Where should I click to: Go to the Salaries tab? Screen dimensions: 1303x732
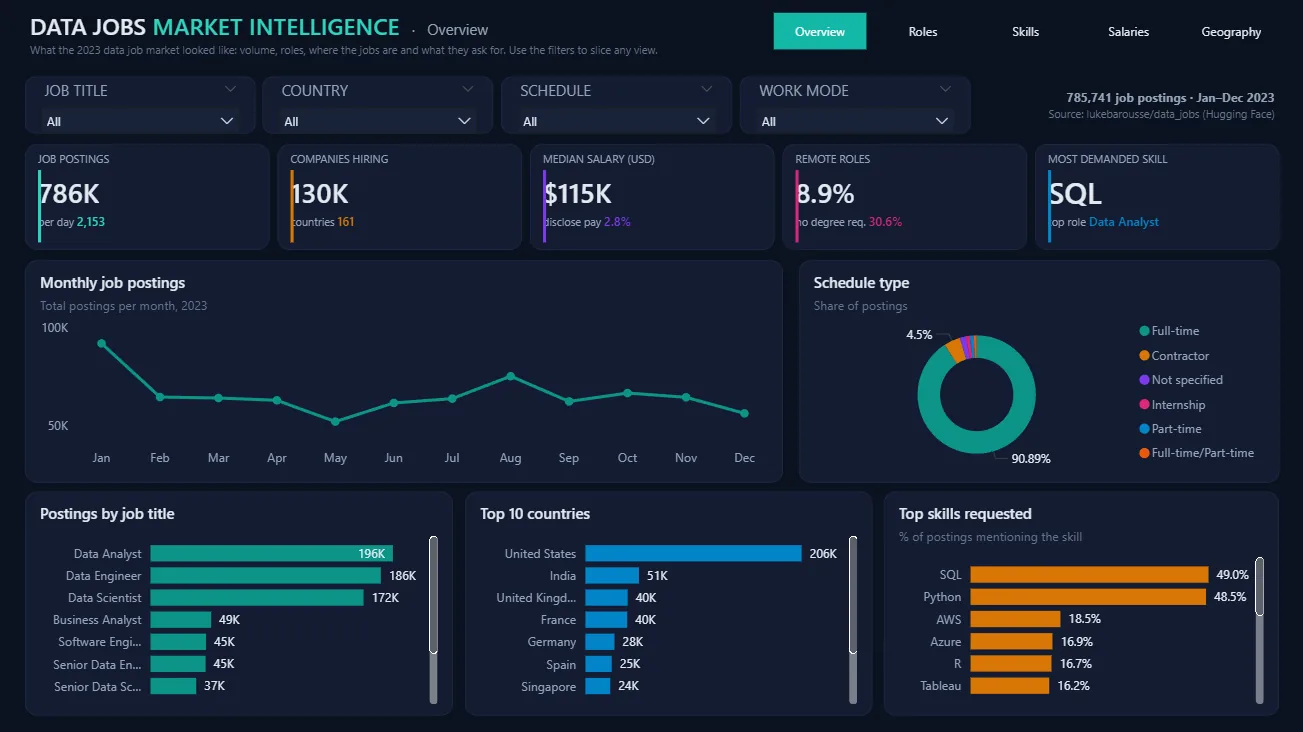[x=1129, y=32]
